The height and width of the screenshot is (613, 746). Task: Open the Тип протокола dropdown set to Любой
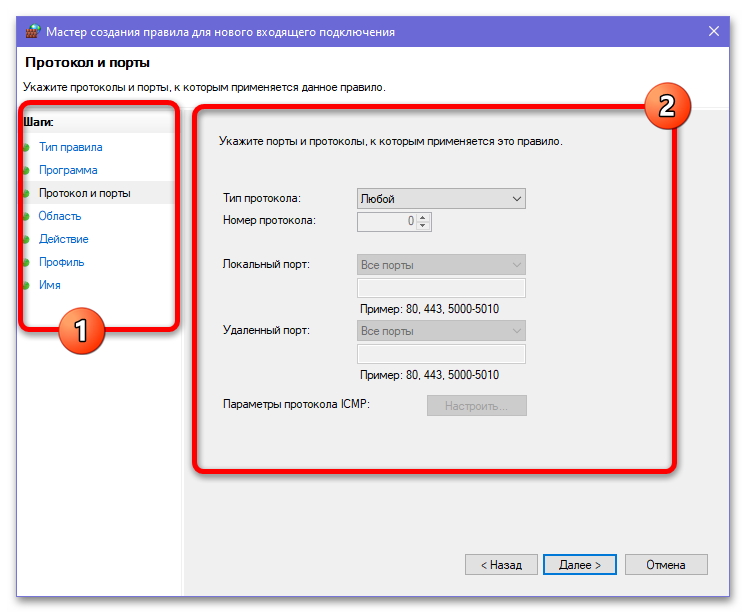coord(441,198)
